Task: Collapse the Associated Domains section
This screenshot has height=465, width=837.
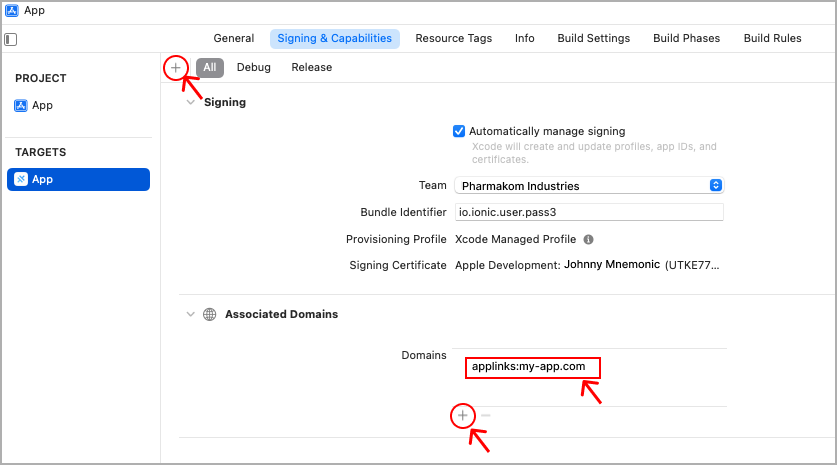Action: click(x=190, y=314)
